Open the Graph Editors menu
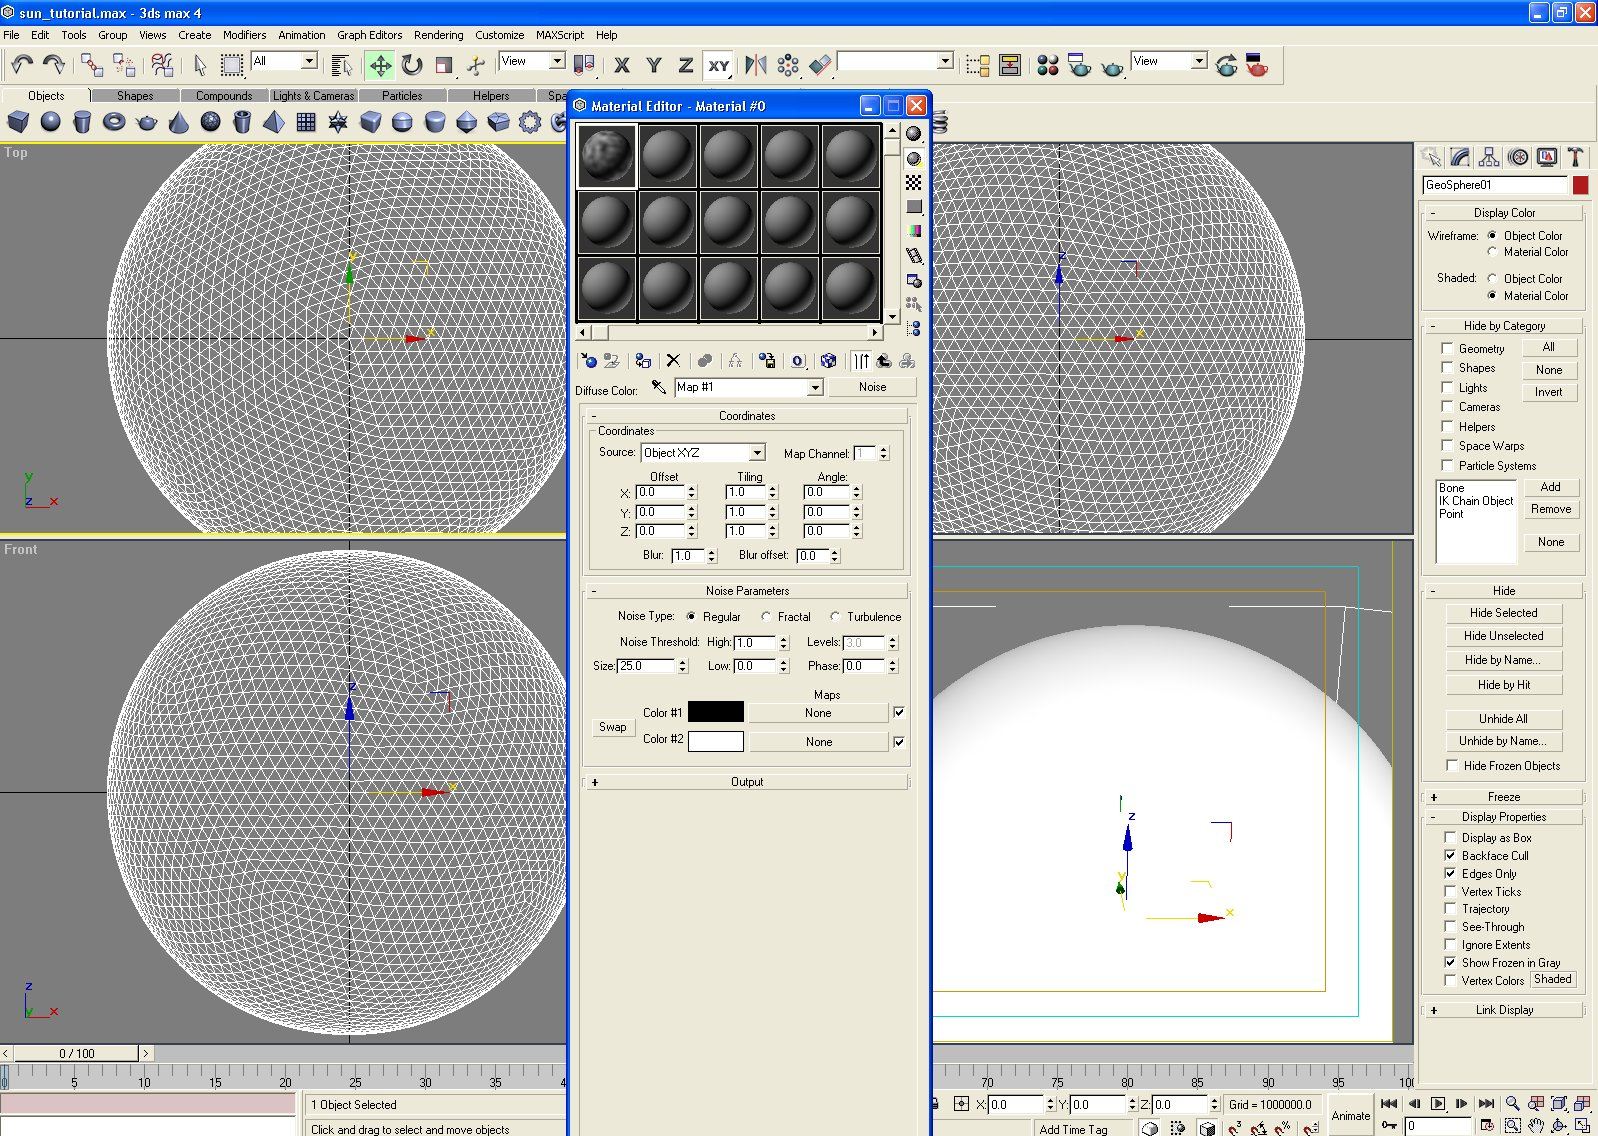1598x1136 pixels. click(x=369, y=35)
